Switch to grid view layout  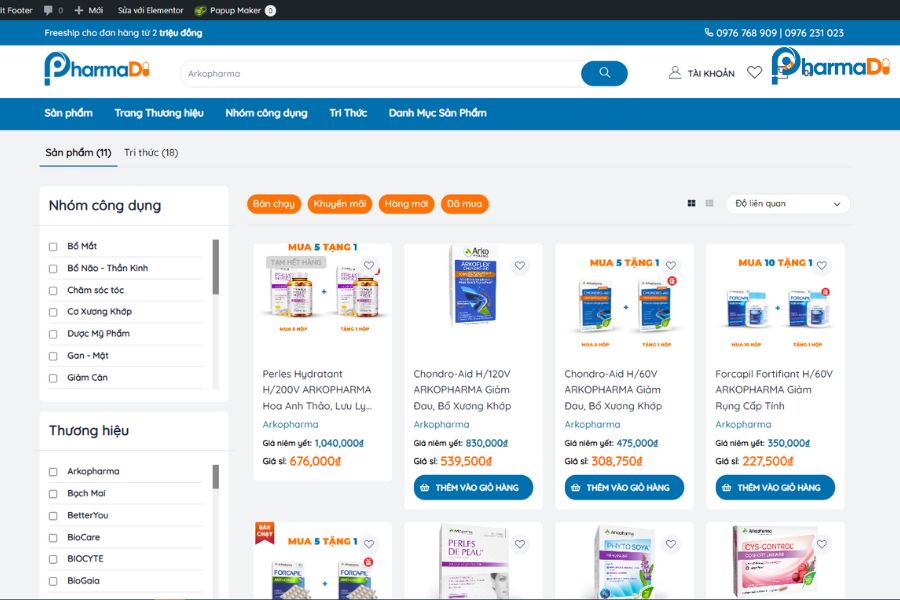[x=691, y=203]
